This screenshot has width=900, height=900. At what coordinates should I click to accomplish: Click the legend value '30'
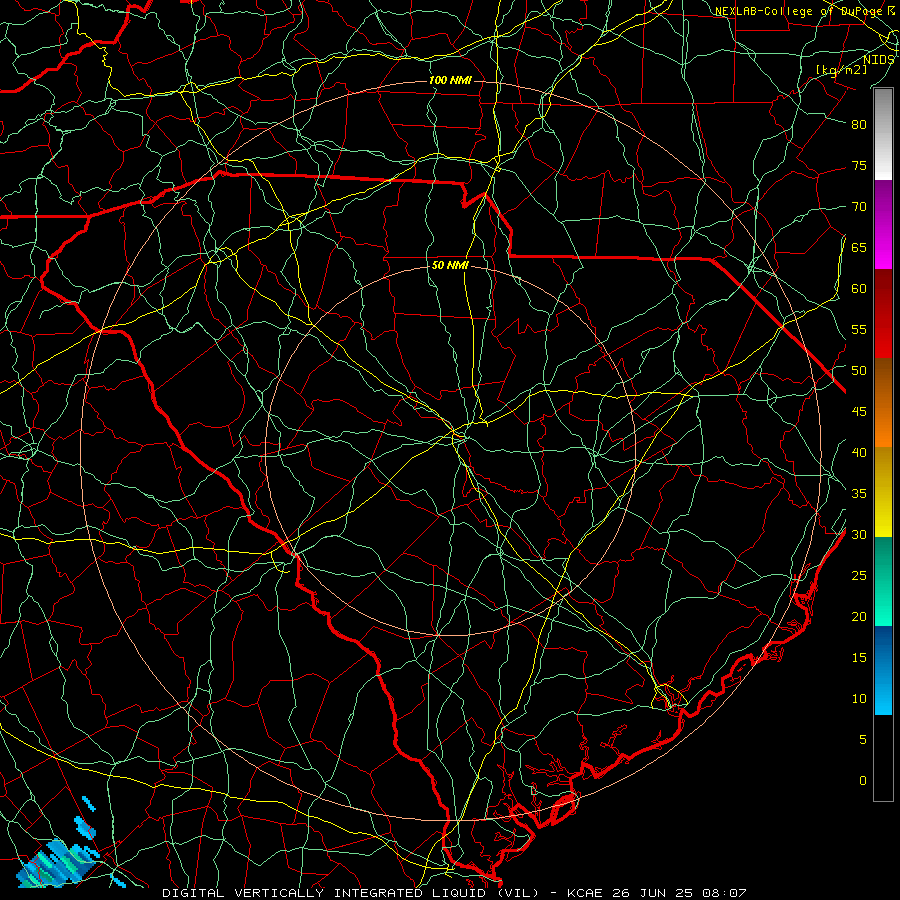(859, 535)
